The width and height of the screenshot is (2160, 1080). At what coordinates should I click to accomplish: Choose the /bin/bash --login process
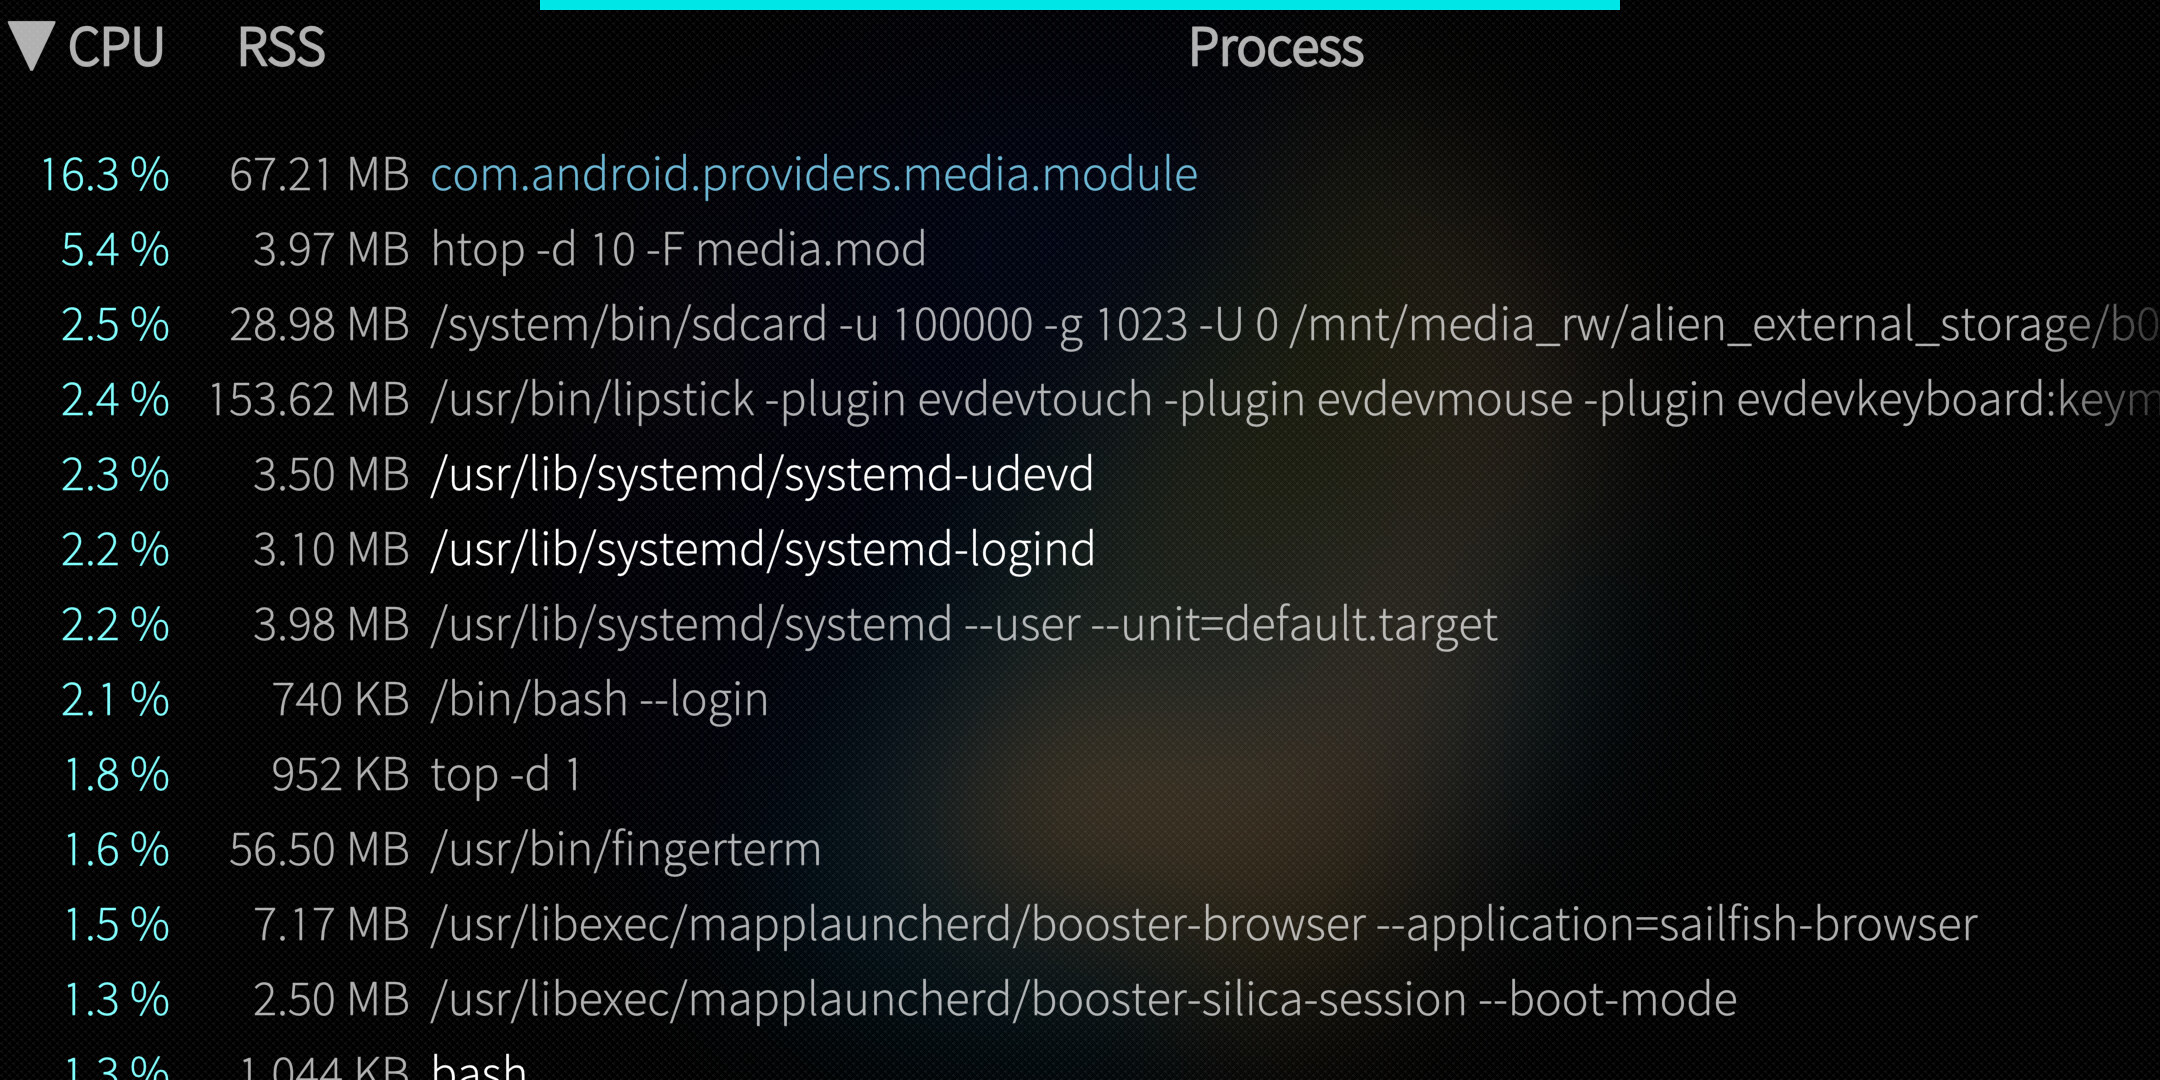point(599,700)
